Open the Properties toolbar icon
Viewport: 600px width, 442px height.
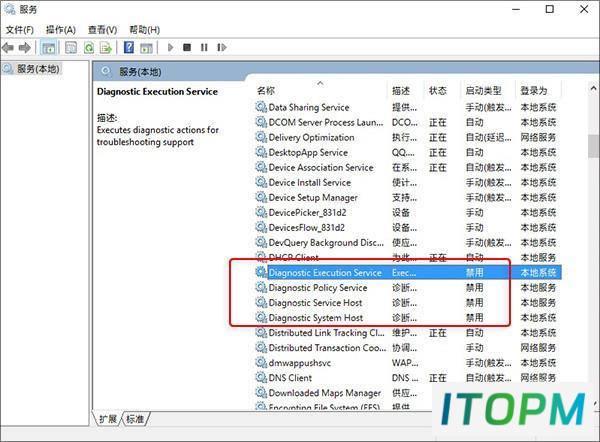[71, 48]
